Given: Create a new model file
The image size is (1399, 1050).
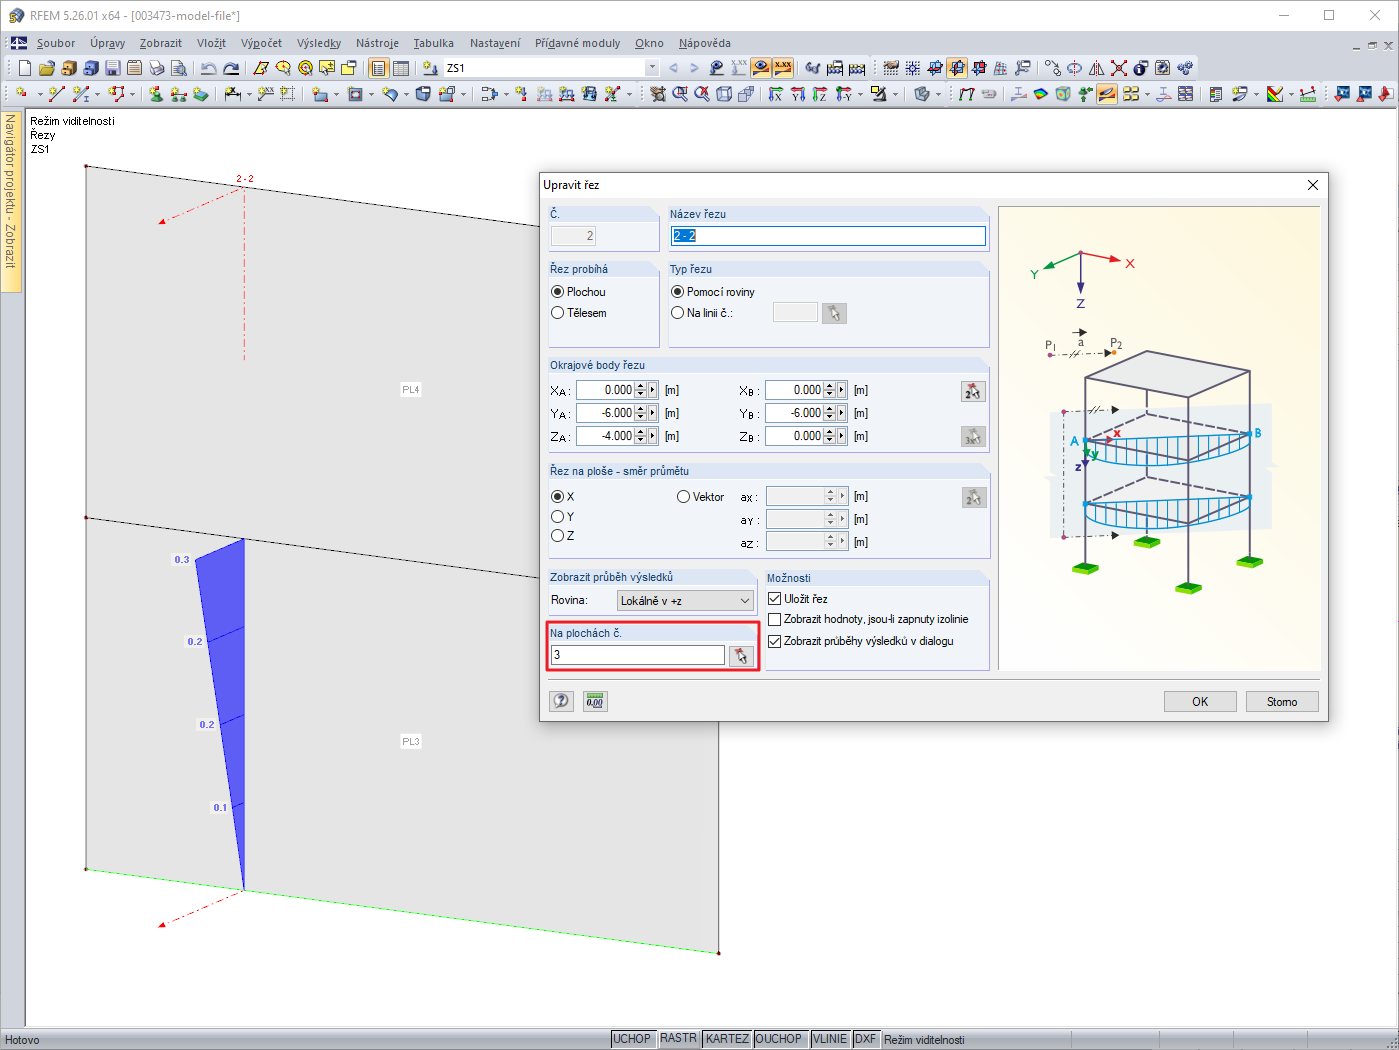Looking at the screenshot, I should 25,68.
